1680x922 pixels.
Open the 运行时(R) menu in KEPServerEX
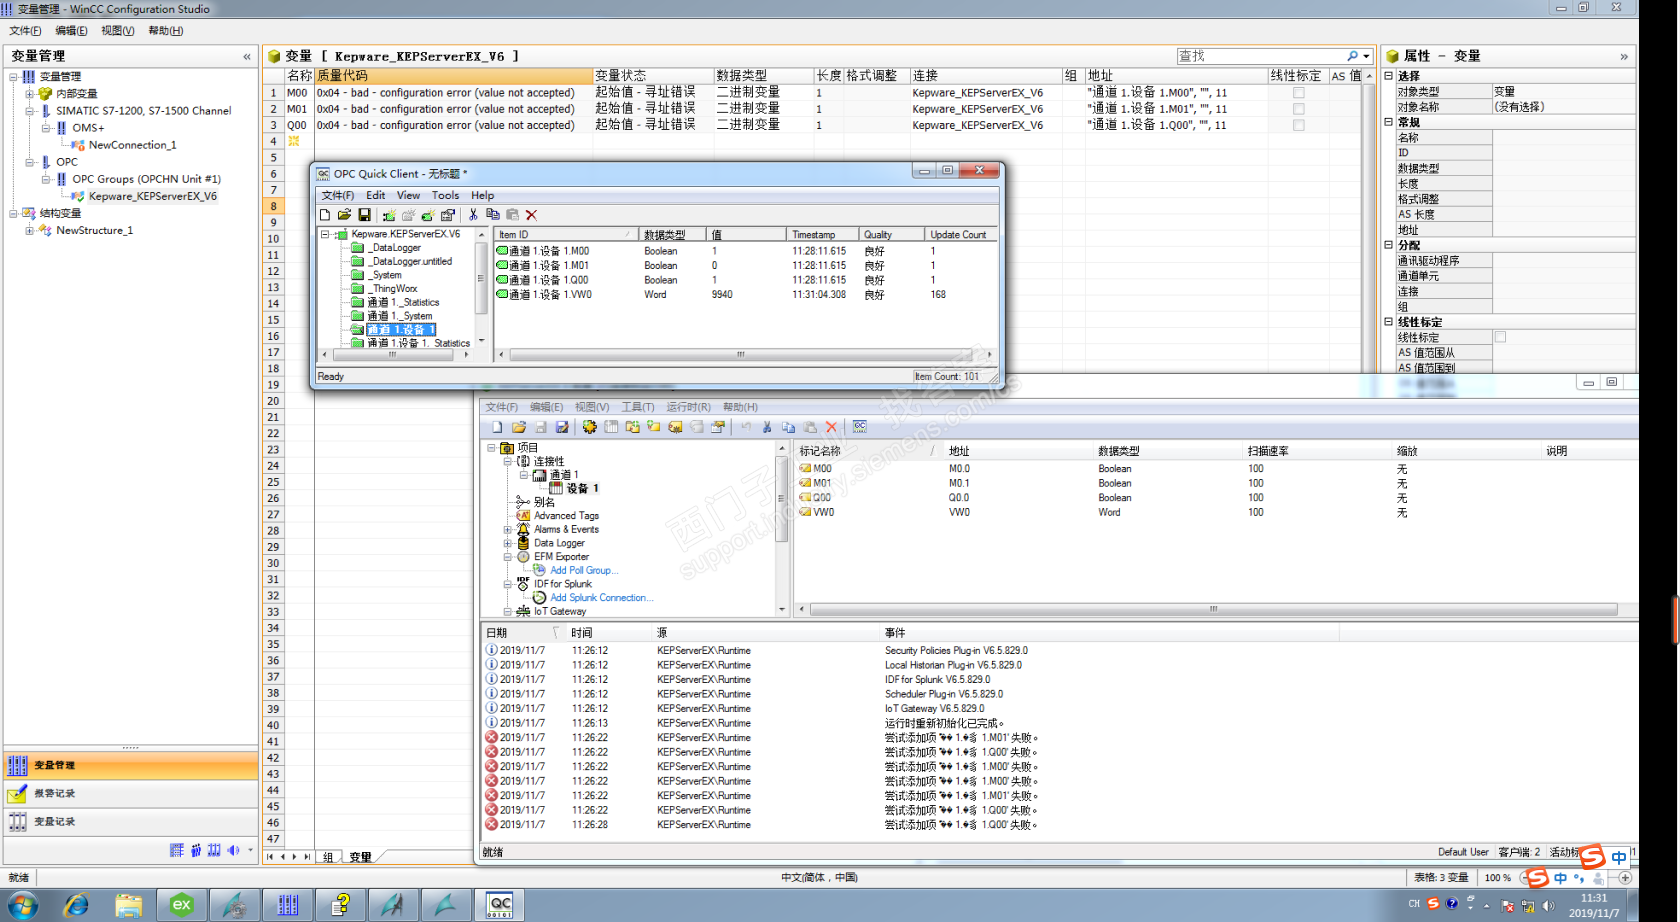[688, 407]
